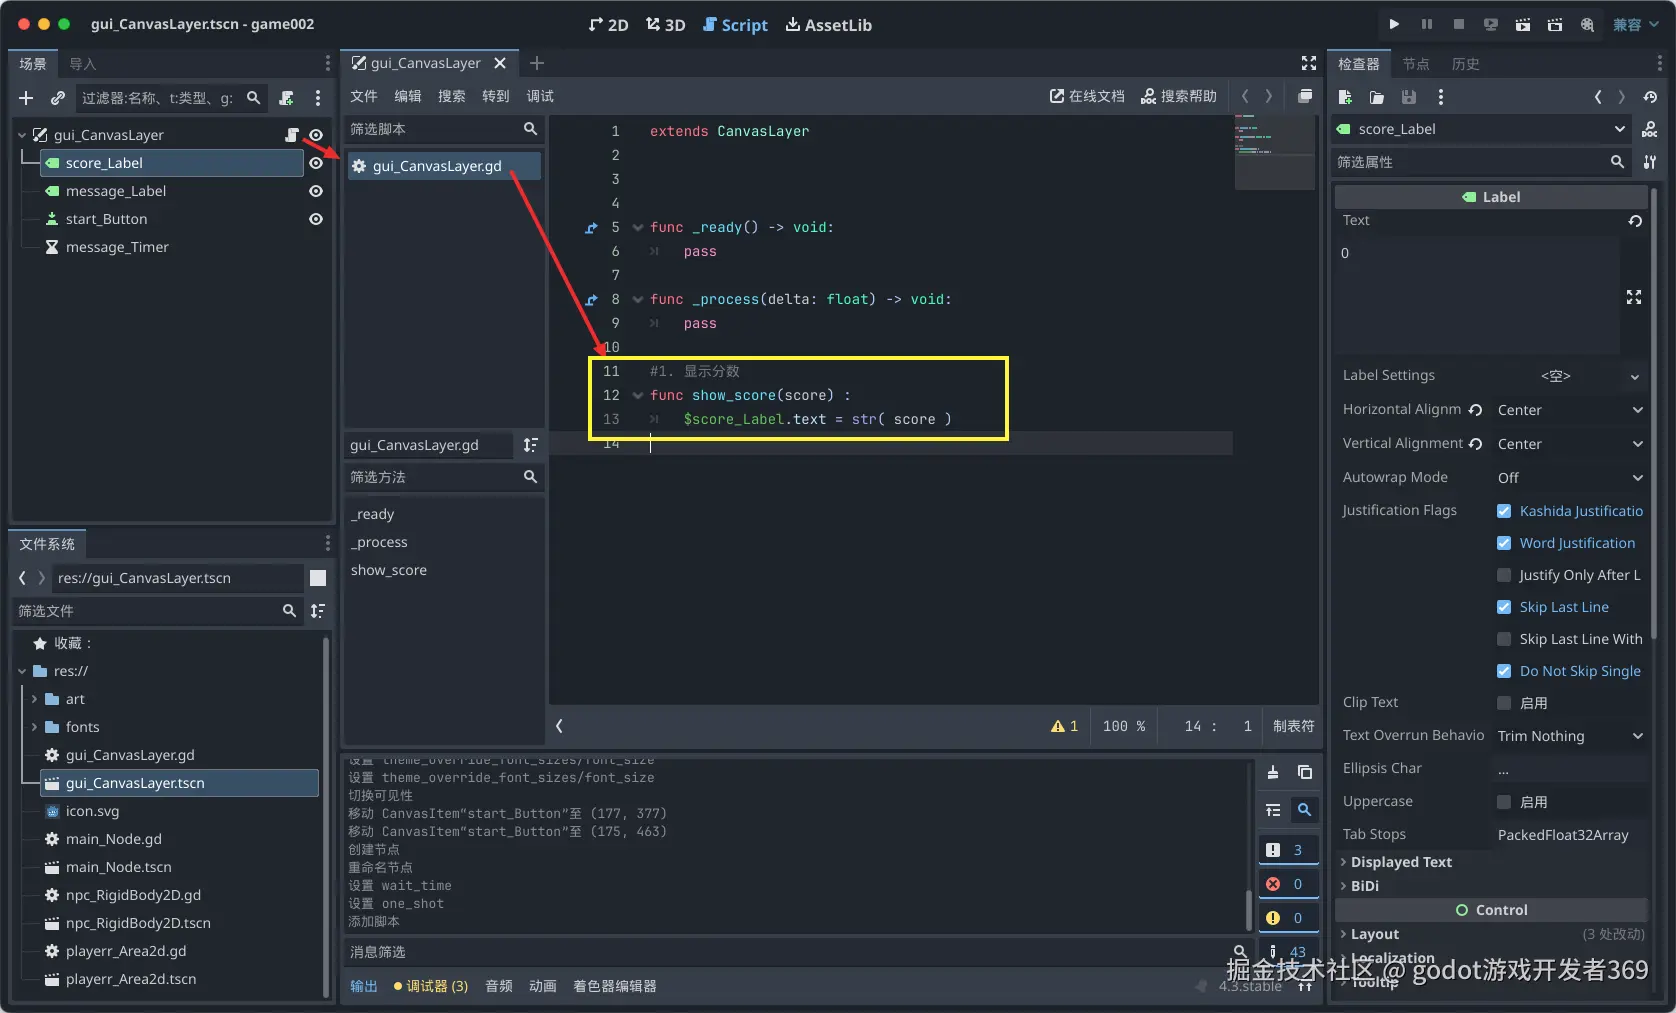The width and height of the screenshot is (1676, 1013).
Task: Hide the score_Label node
Action: tap(316, 163)
